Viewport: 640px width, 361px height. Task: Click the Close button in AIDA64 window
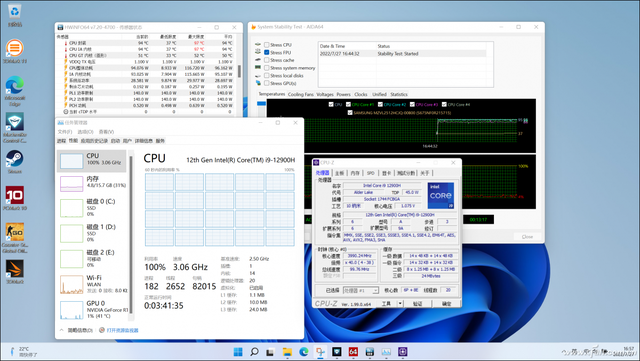[x=527, y=236]
